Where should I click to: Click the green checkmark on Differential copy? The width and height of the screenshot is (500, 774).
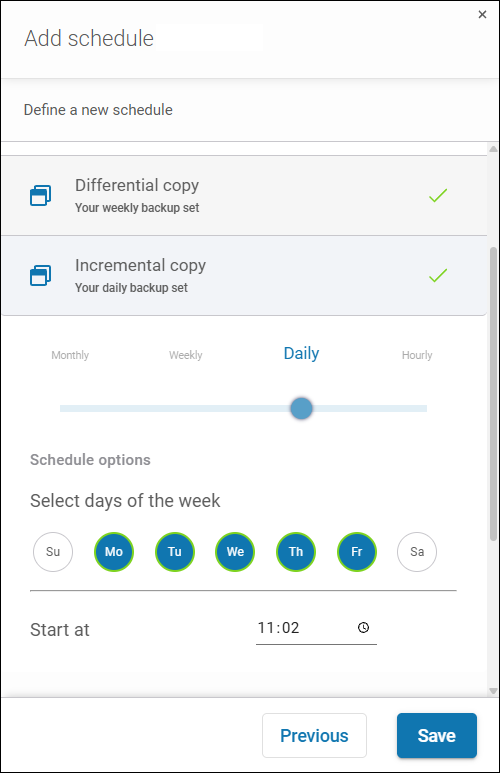tap(438, 195)
